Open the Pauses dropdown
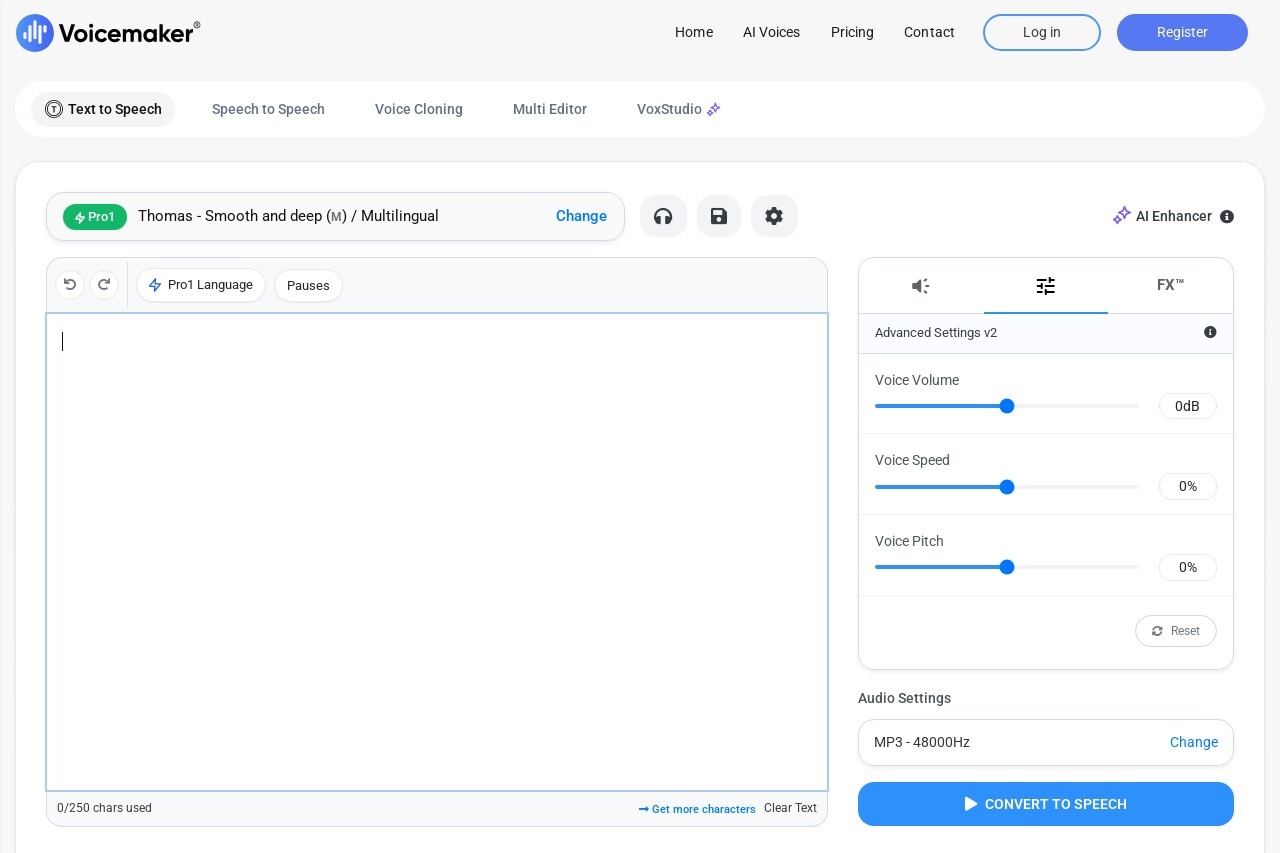 tap(308, 286)
